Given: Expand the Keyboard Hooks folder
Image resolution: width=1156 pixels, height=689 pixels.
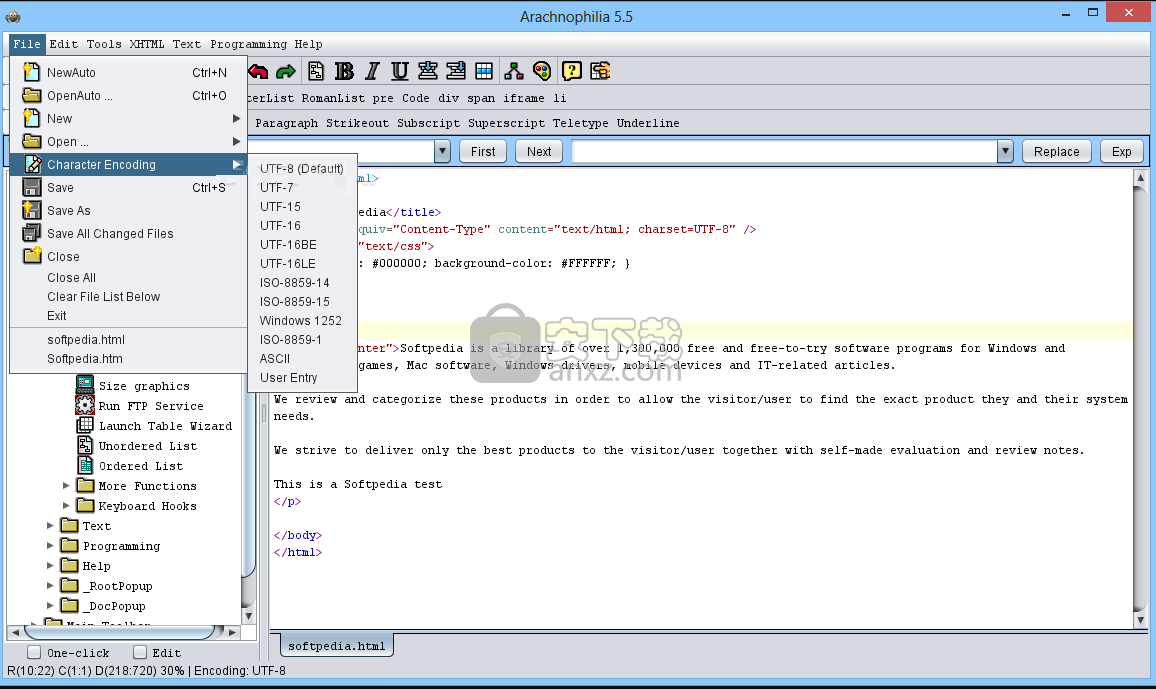Looking at the screenshot, I should [66, 506].
